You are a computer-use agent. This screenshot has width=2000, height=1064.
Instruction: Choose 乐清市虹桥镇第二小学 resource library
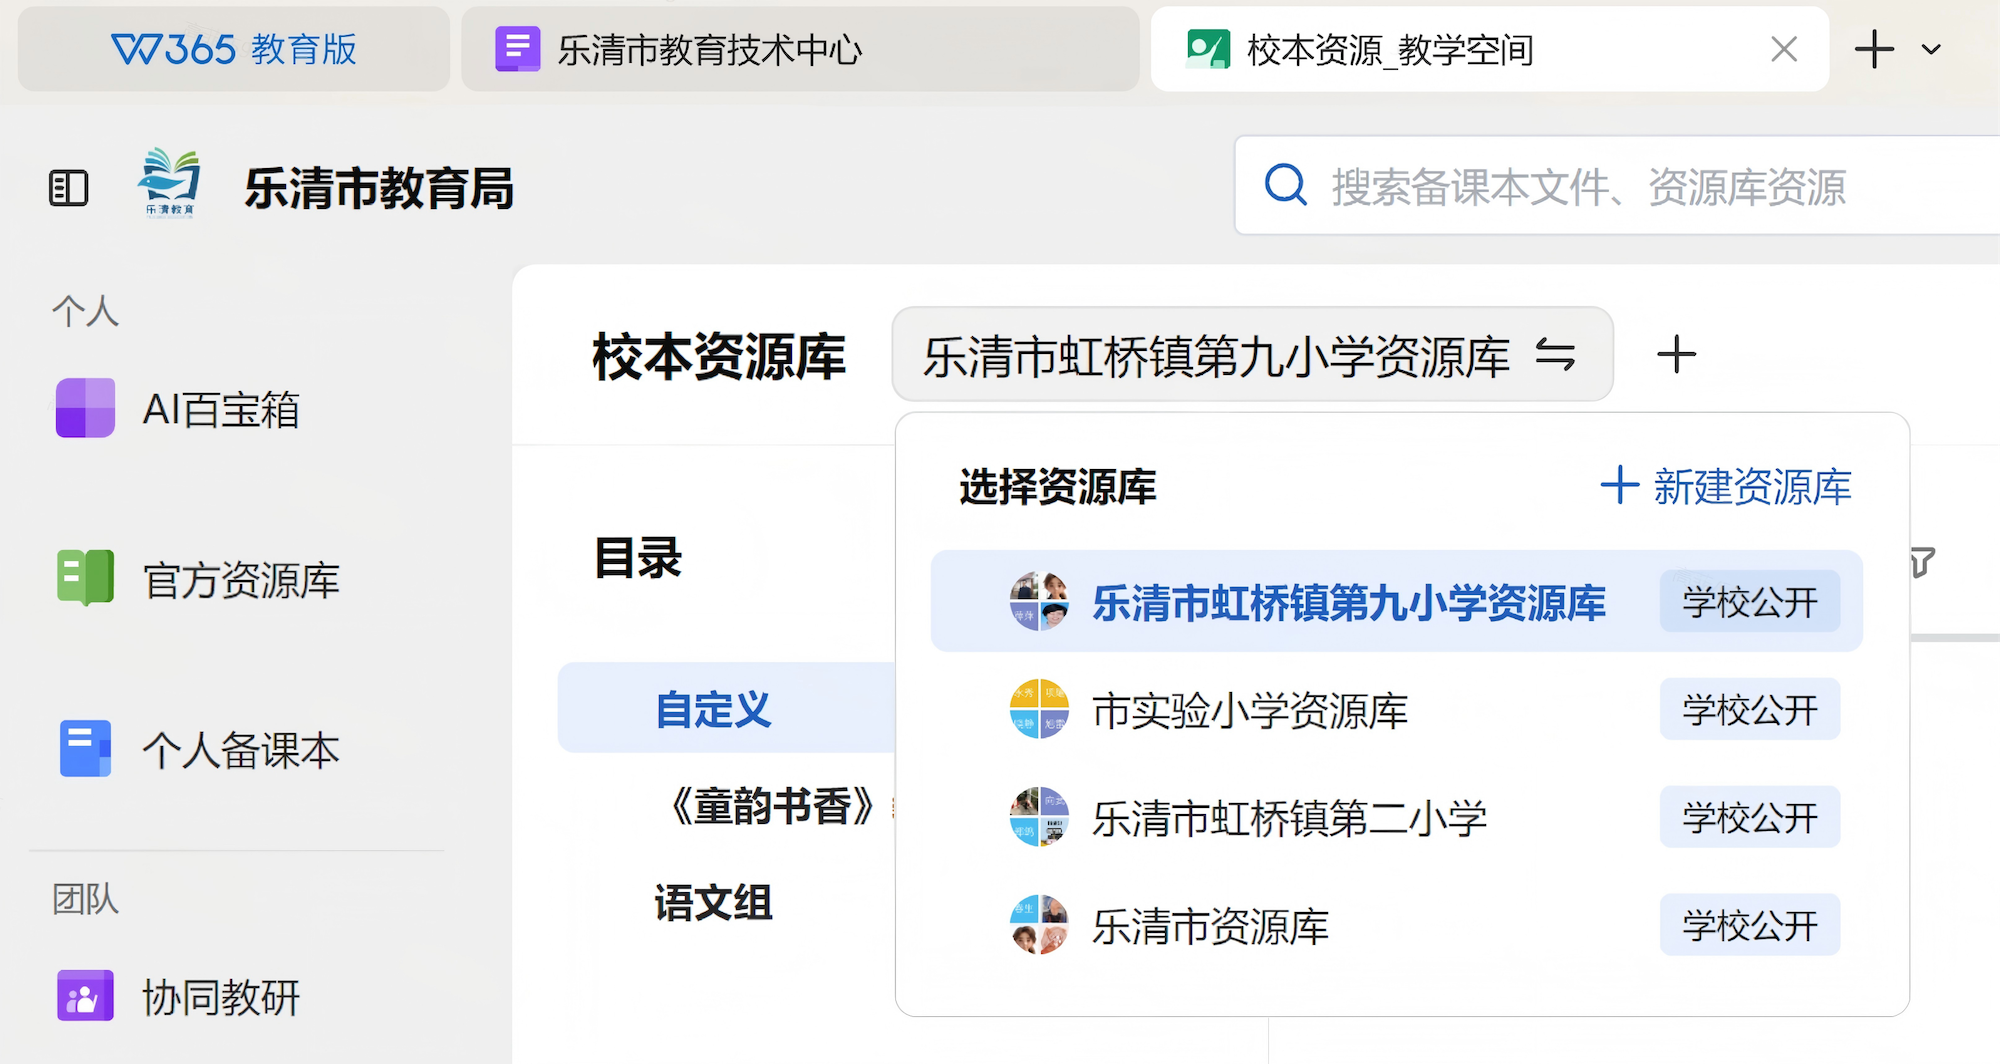point(1288,818)
